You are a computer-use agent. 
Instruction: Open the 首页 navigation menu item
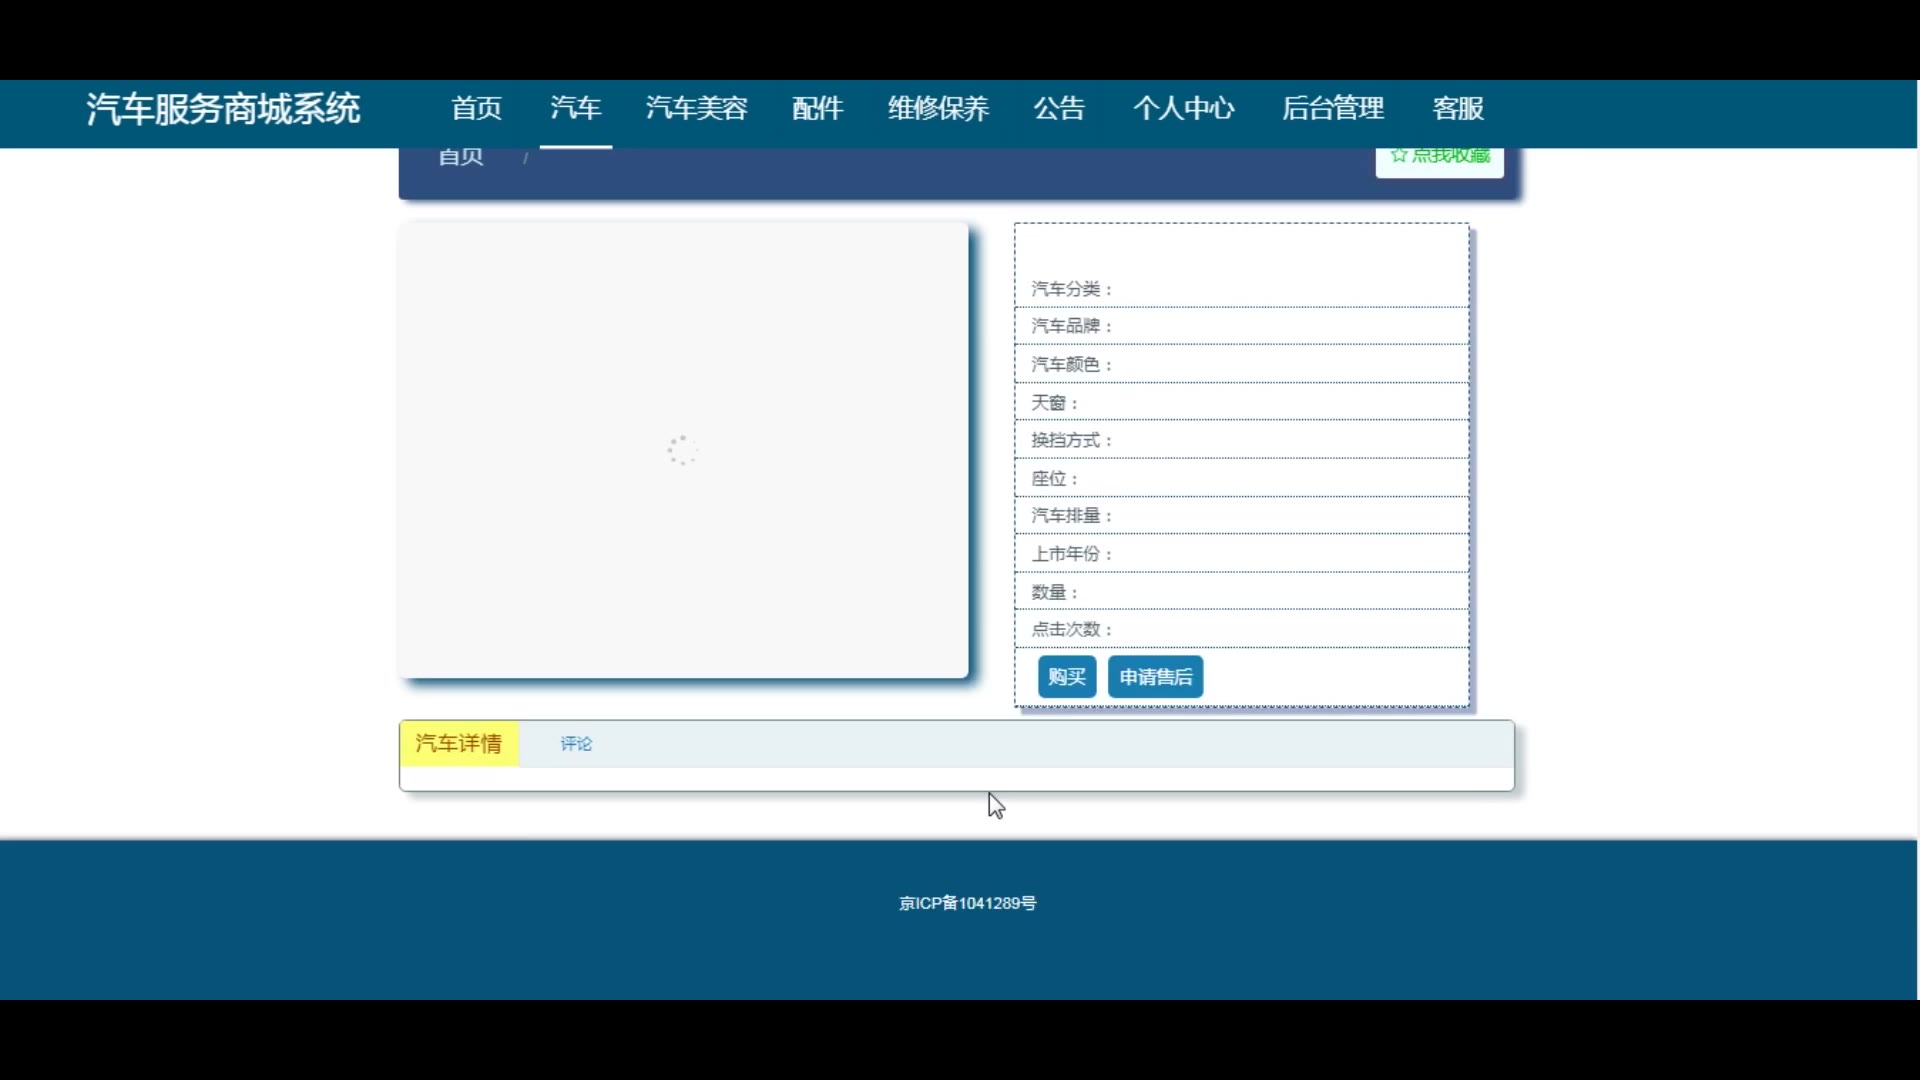pos(476,108)
